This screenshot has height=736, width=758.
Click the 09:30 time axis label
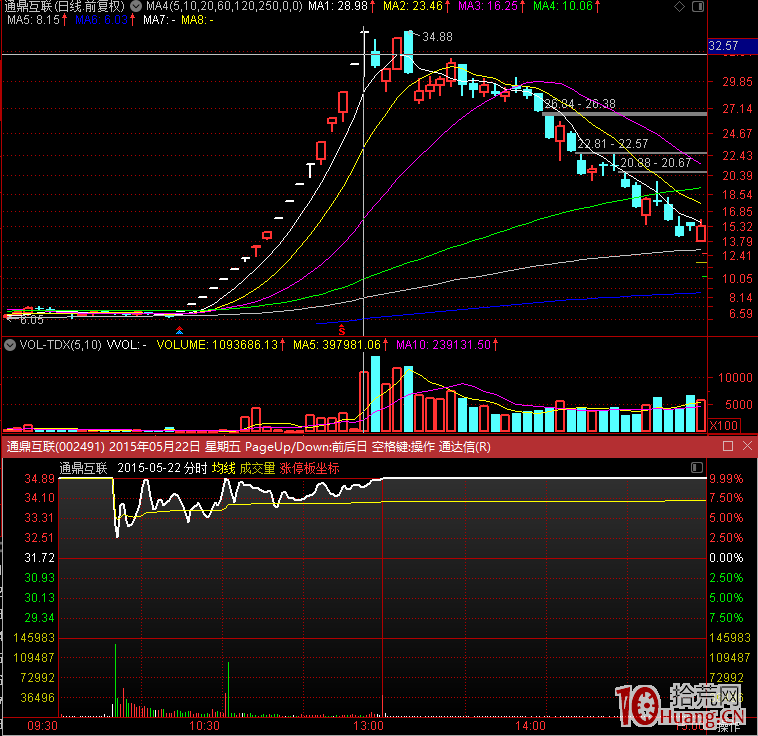click(43, 726)
